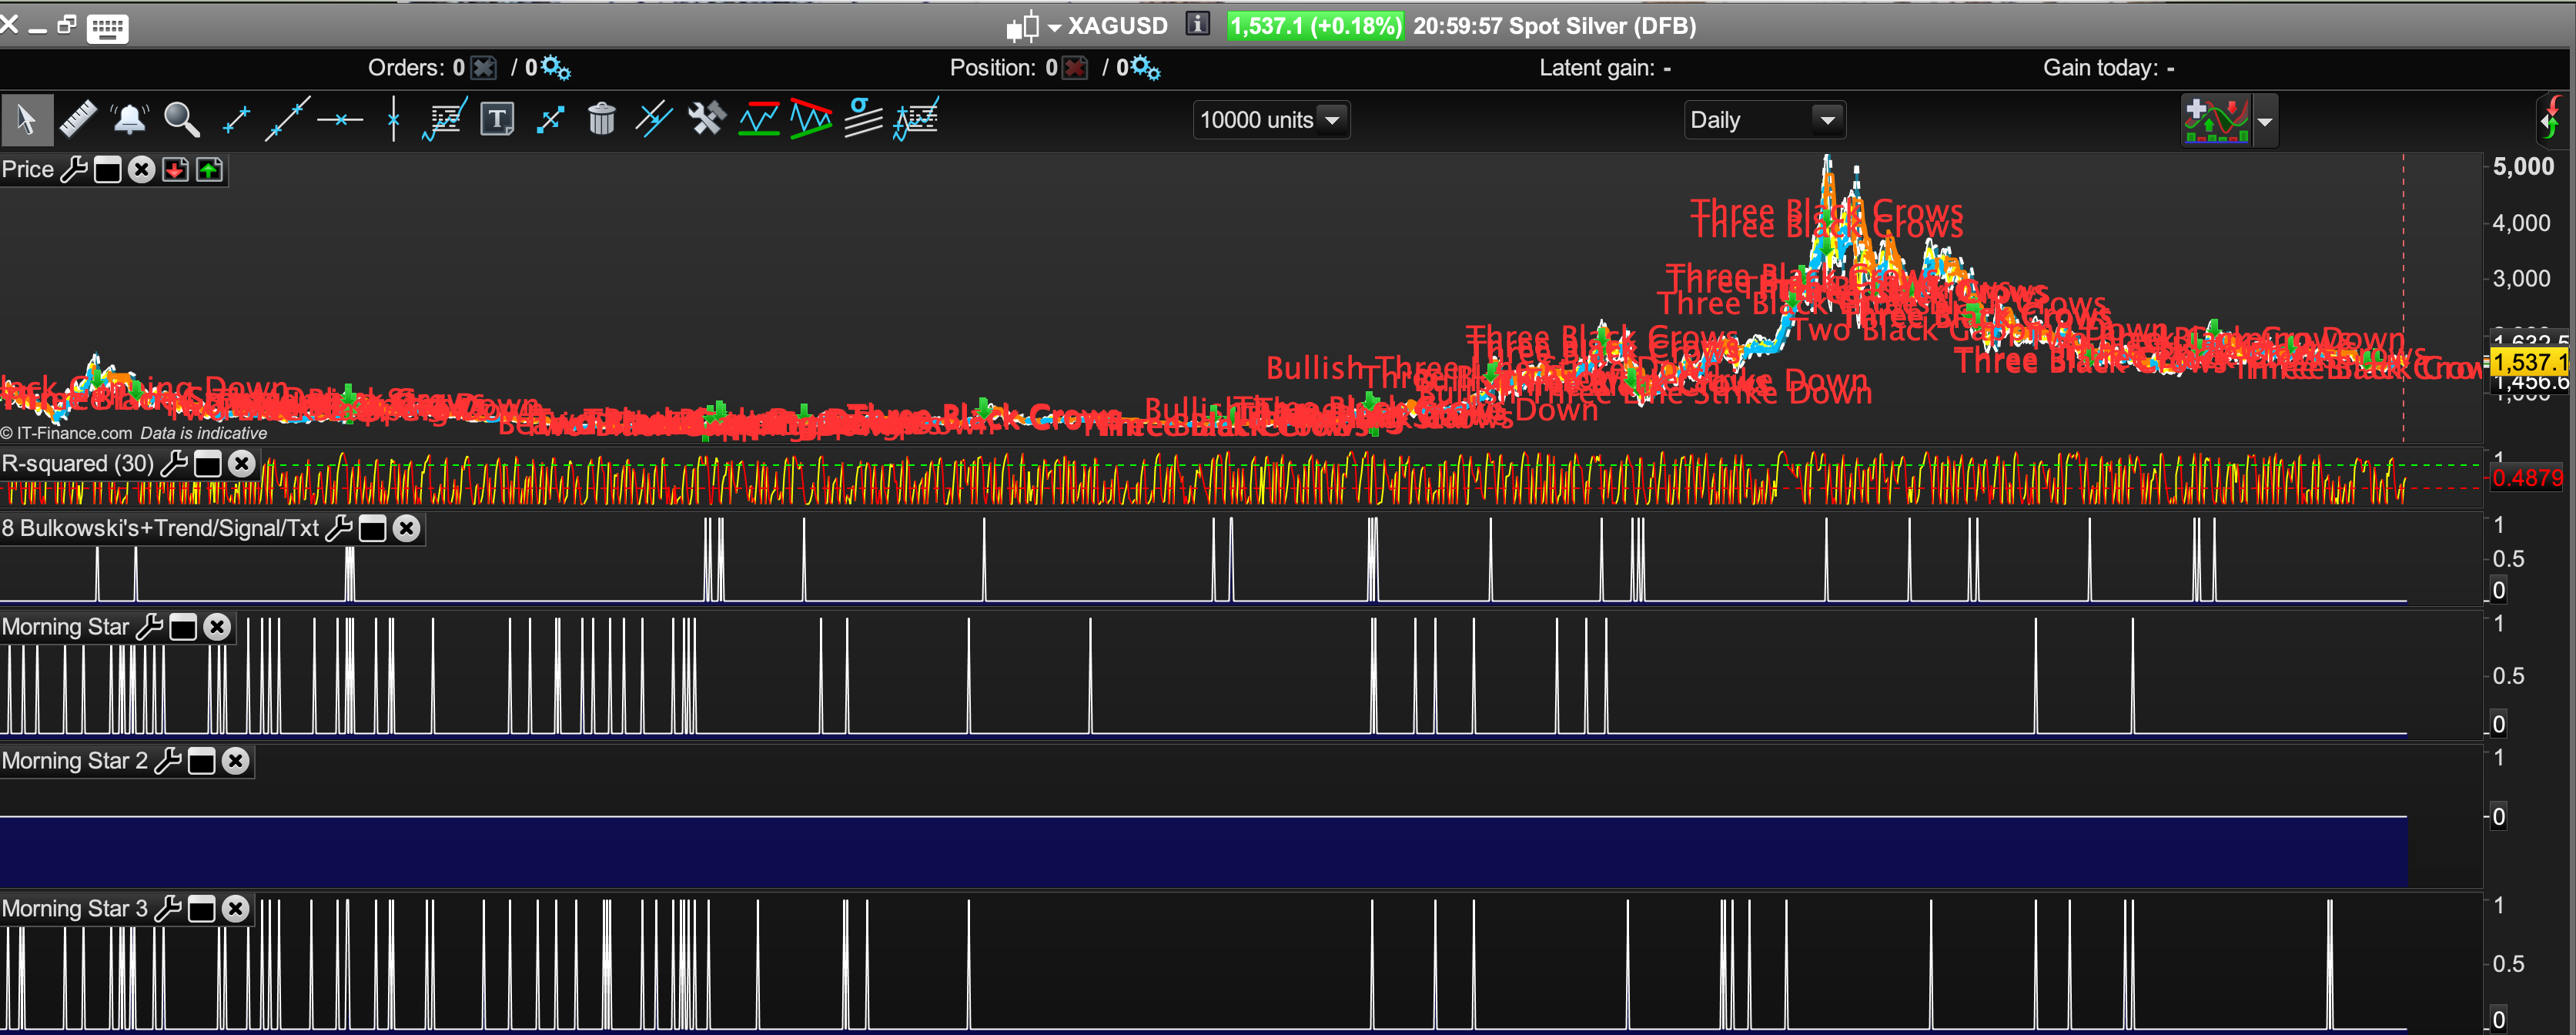Screen dimensions: 2576x1035
Task: Open the hammer and wrench tools icon
Action: [706, 120]
